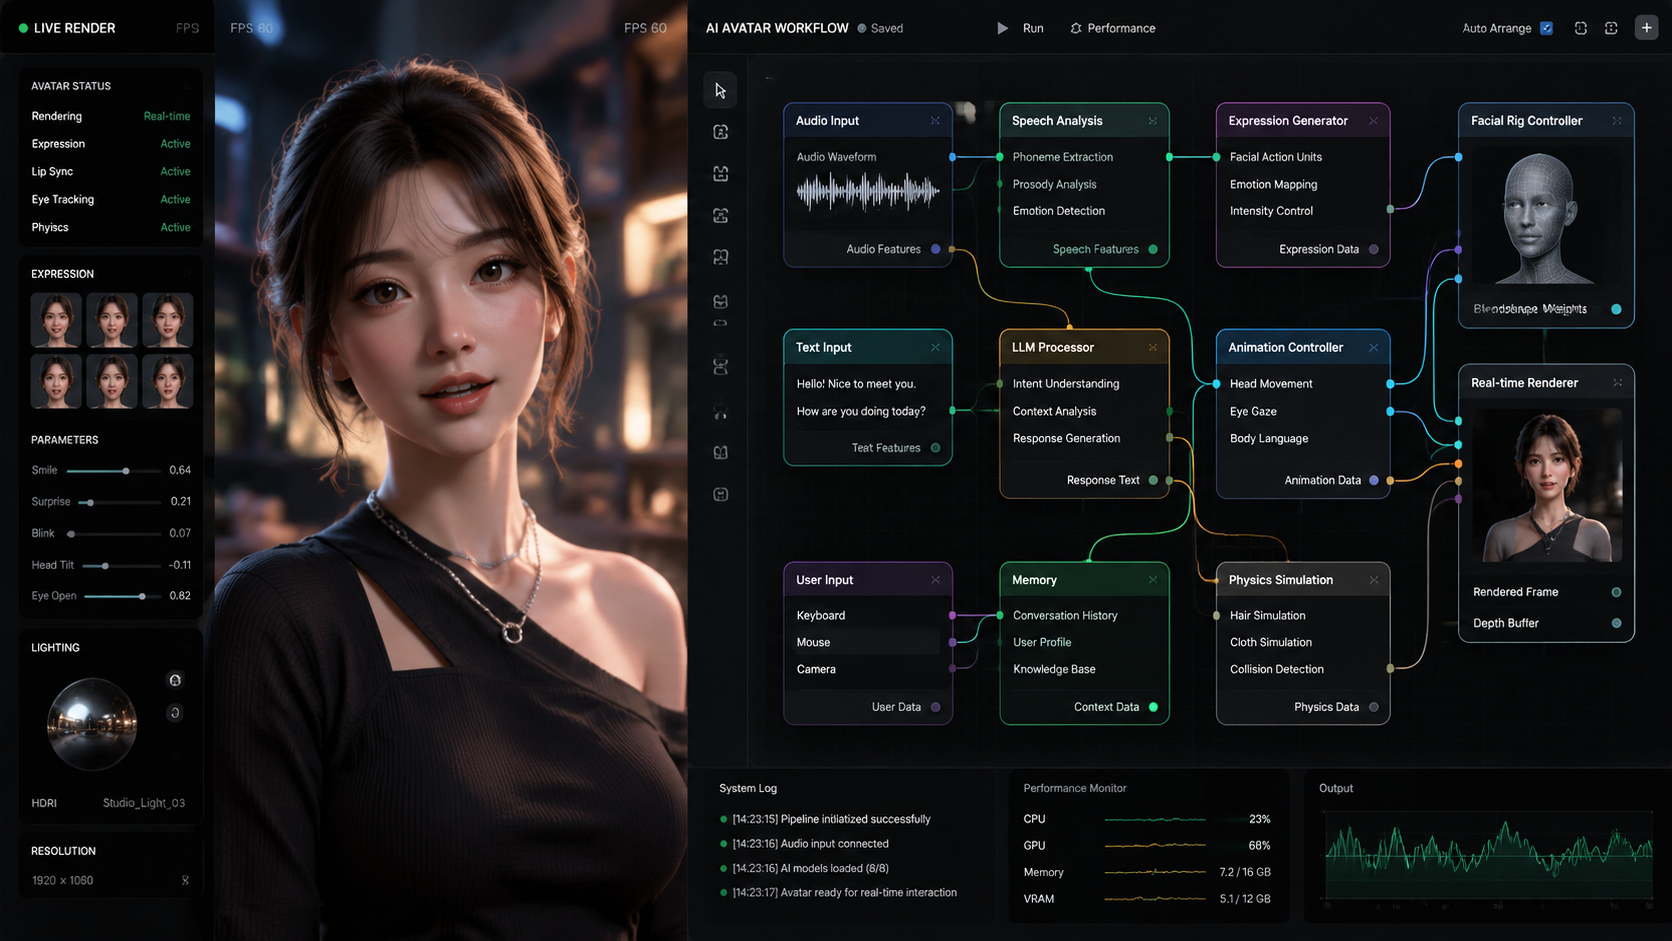Image resolution: width=1672 pixels, height=941 pixels.
Task: Click the audio waveform in Audio Input node
Action: coord(867,191)
